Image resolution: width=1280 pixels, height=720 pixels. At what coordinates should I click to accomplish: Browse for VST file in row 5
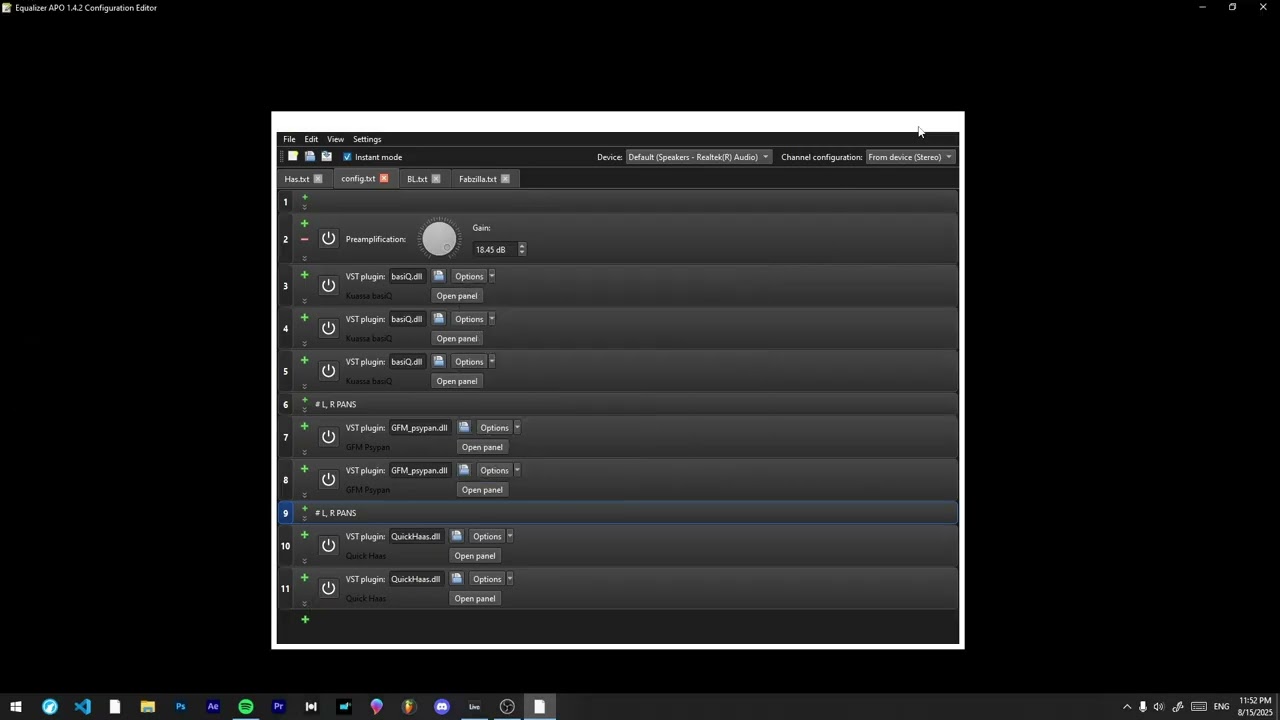438,362
